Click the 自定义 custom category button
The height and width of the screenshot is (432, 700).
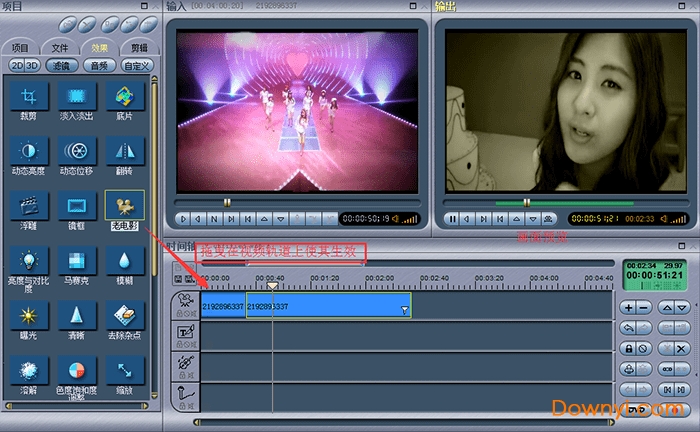point(134,65)
